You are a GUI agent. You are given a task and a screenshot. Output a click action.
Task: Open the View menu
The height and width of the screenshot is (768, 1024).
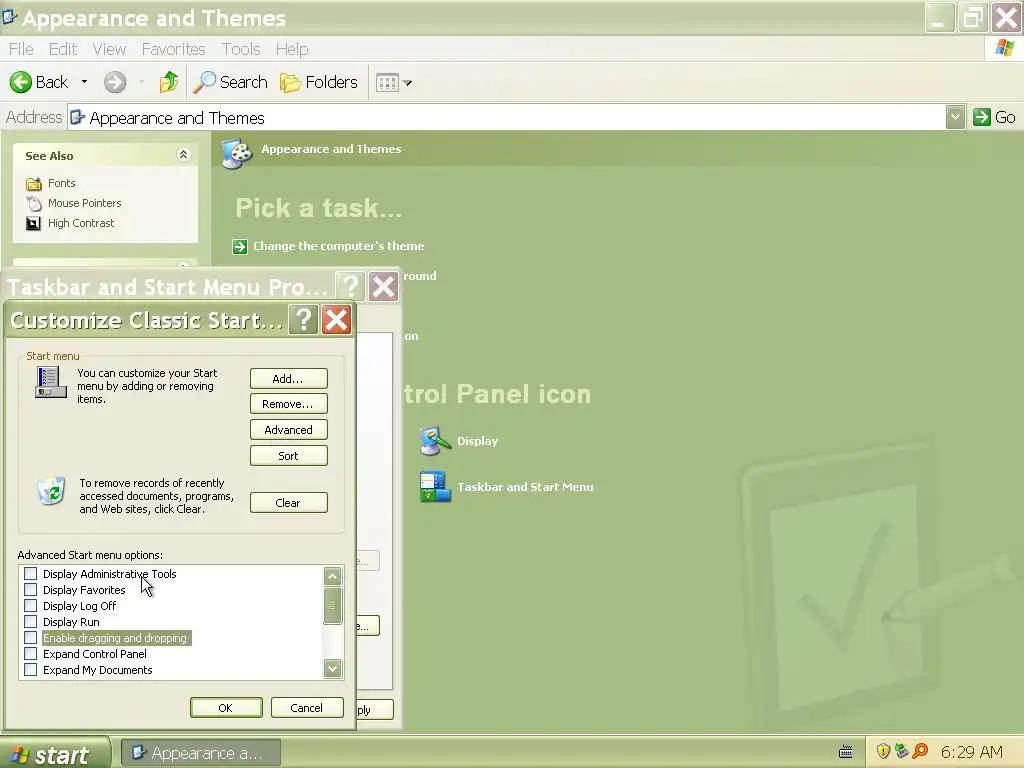(109, 49)
